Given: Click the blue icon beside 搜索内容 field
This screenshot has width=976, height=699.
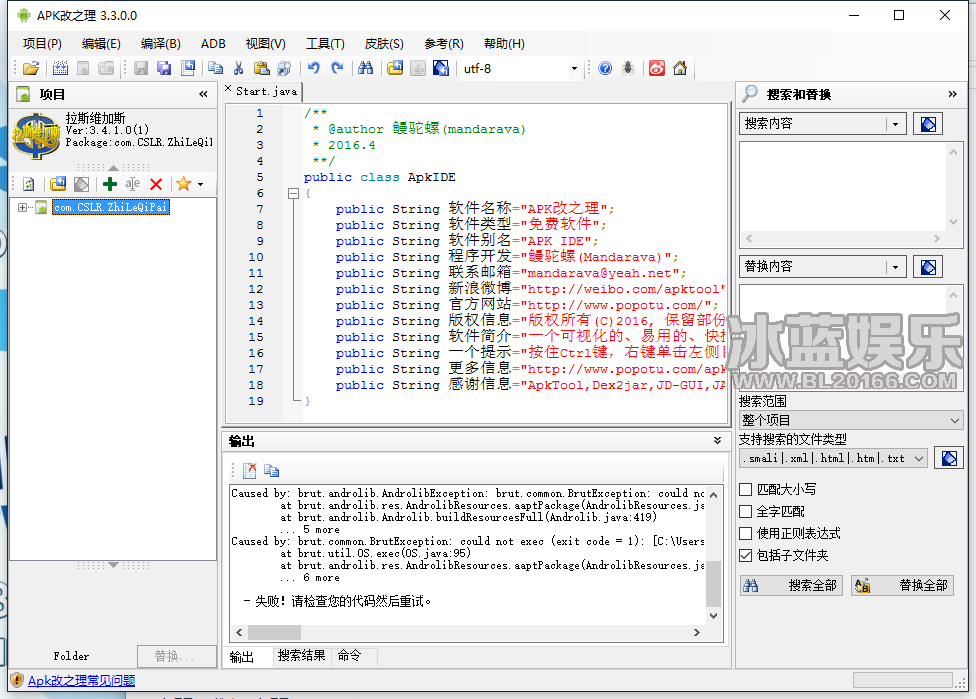Looking at the screenshot, I should point(928,124).
